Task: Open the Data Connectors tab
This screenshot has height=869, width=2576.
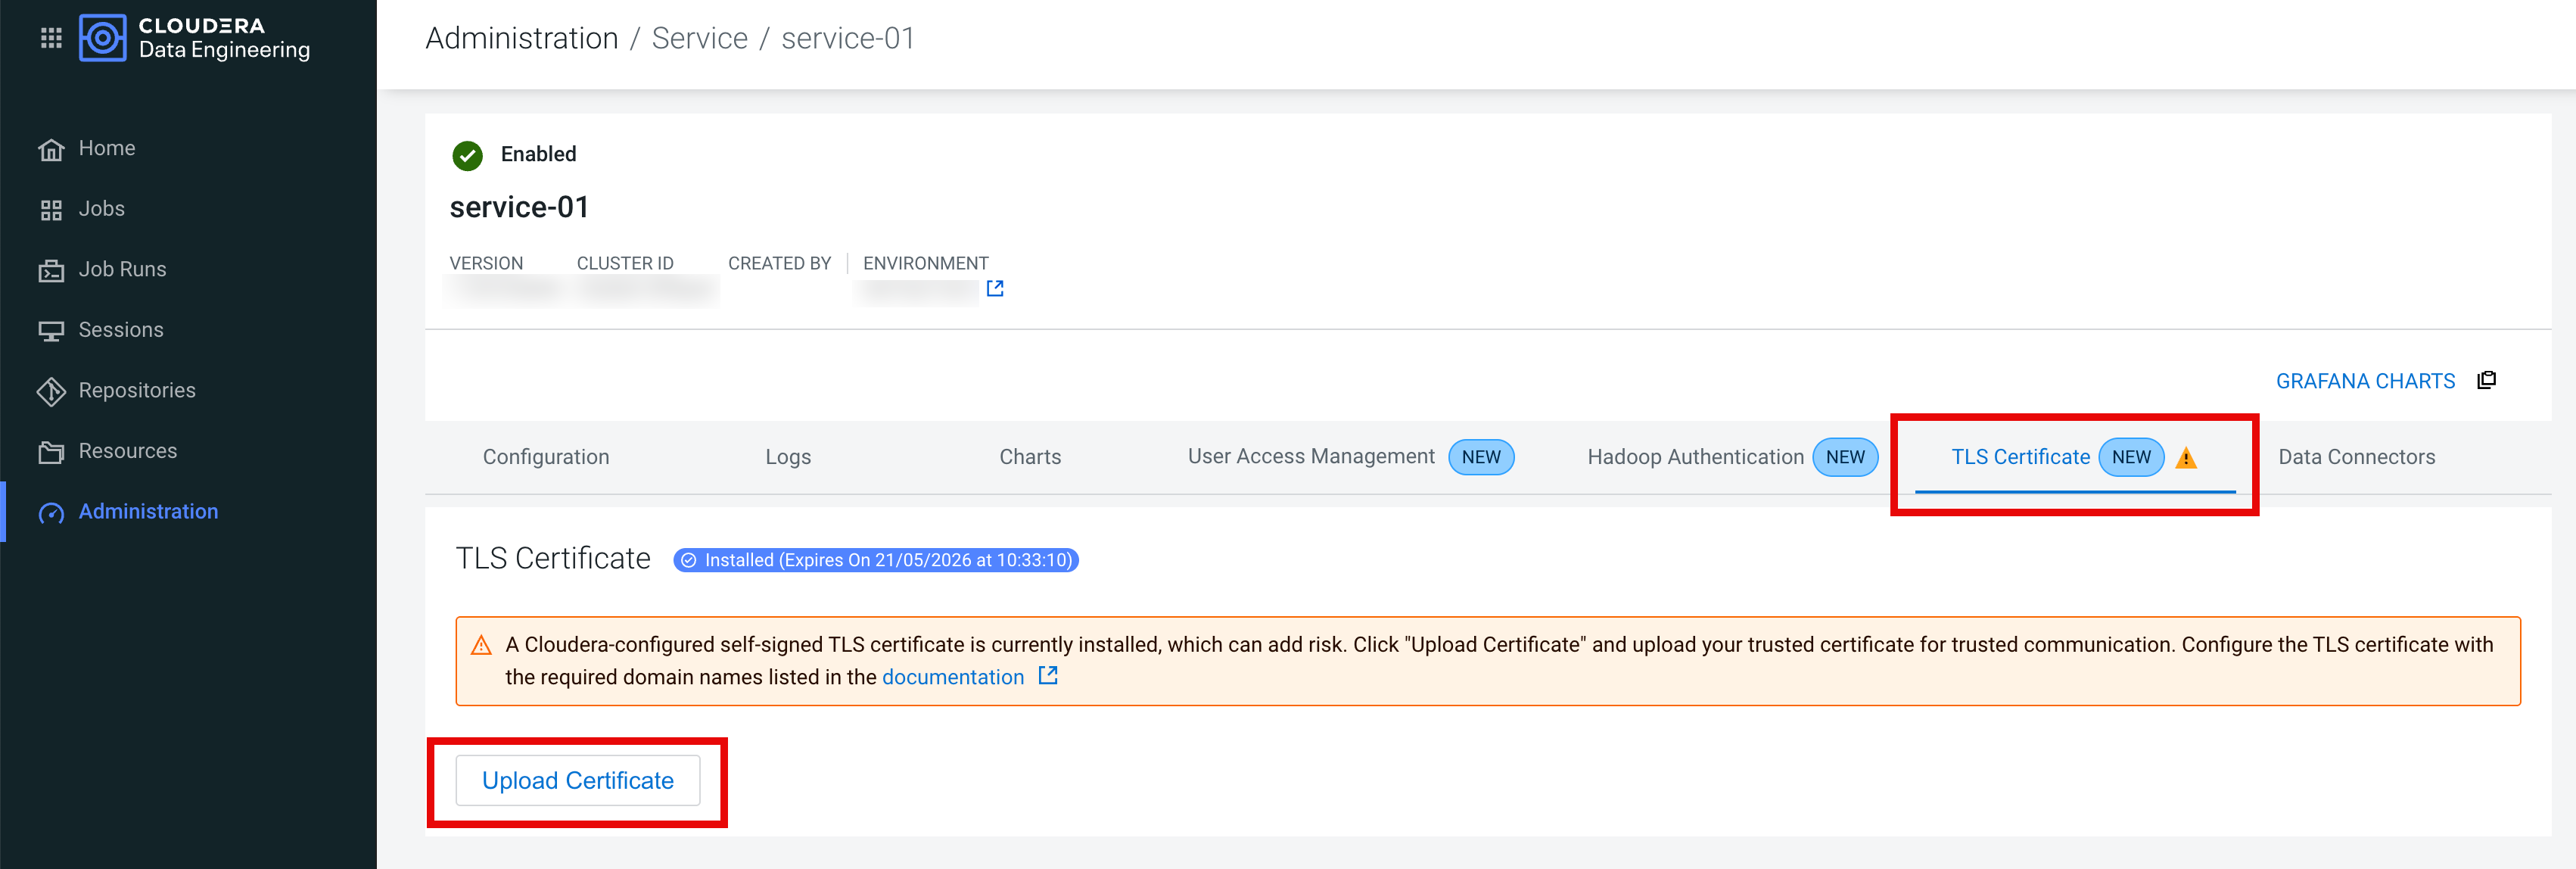Action: click(x=2355, y=457)
